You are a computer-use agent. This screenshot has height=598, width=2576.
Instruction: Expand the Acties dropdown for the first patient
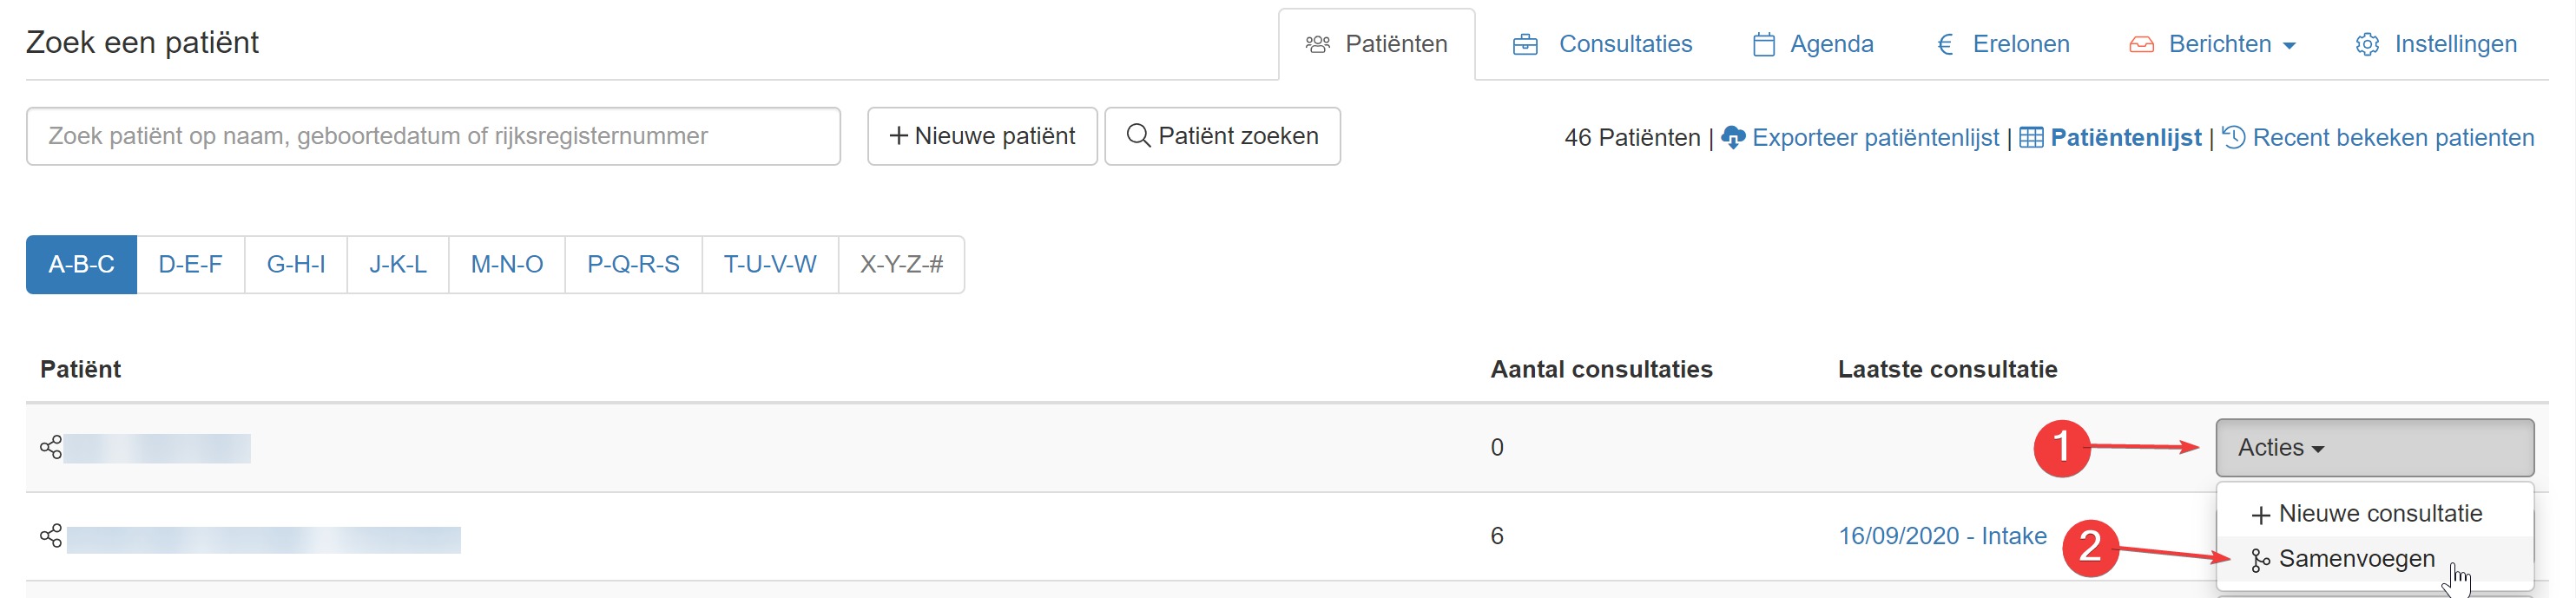pos(2374,448)
